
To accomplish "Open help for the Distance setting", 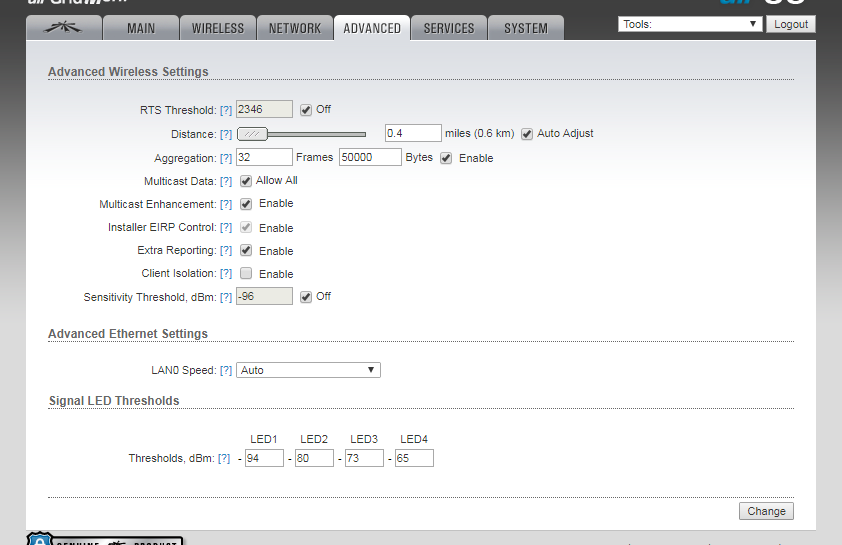I will tap(226, 134).
